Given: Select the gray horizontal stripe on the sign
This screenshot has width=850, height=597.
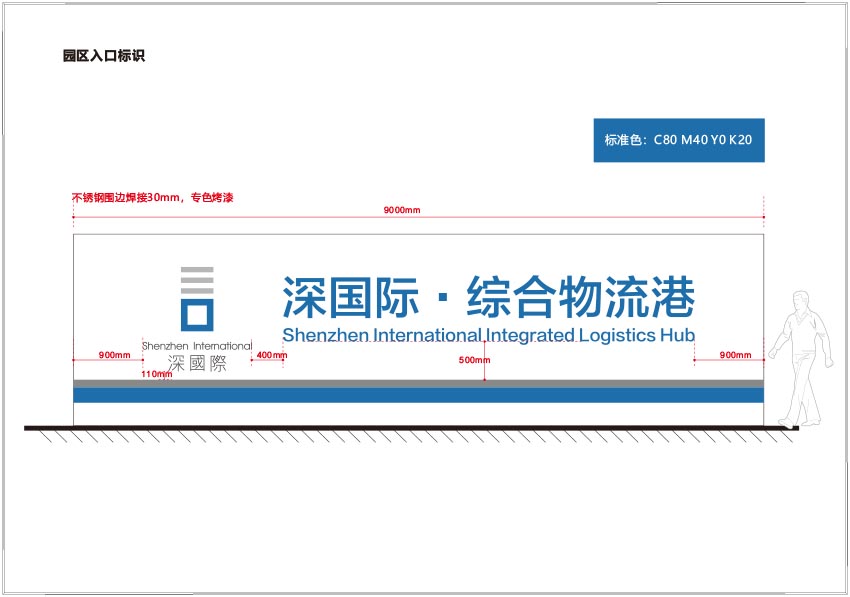Looking at the screenshot, I should coord(420,382).
